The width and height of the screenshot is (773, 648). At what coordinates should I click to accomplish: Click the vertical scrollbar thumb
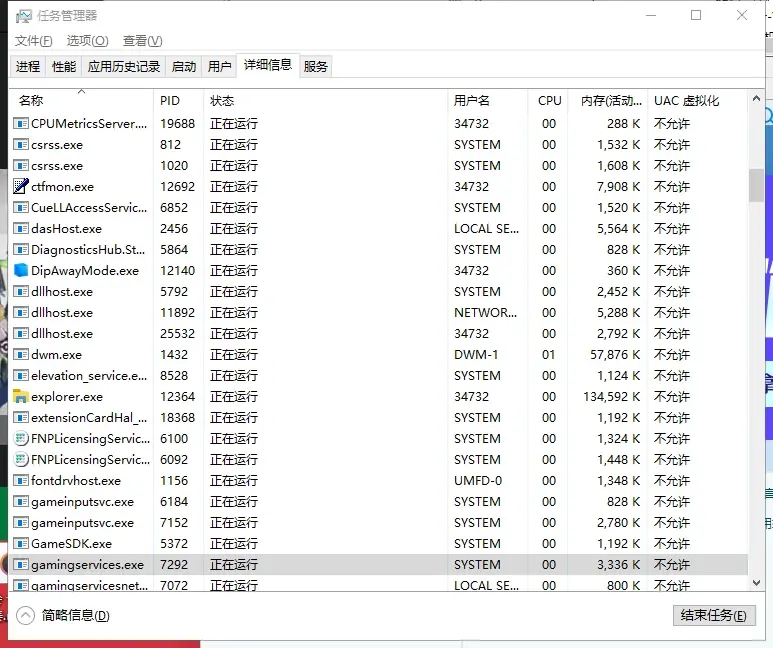tap(756, 185)
